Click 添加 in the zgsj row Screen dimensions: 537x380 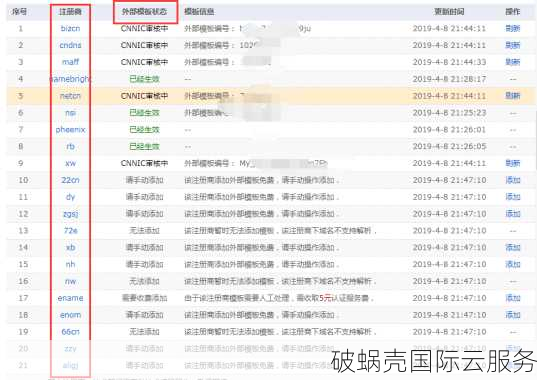click(513, 214)
